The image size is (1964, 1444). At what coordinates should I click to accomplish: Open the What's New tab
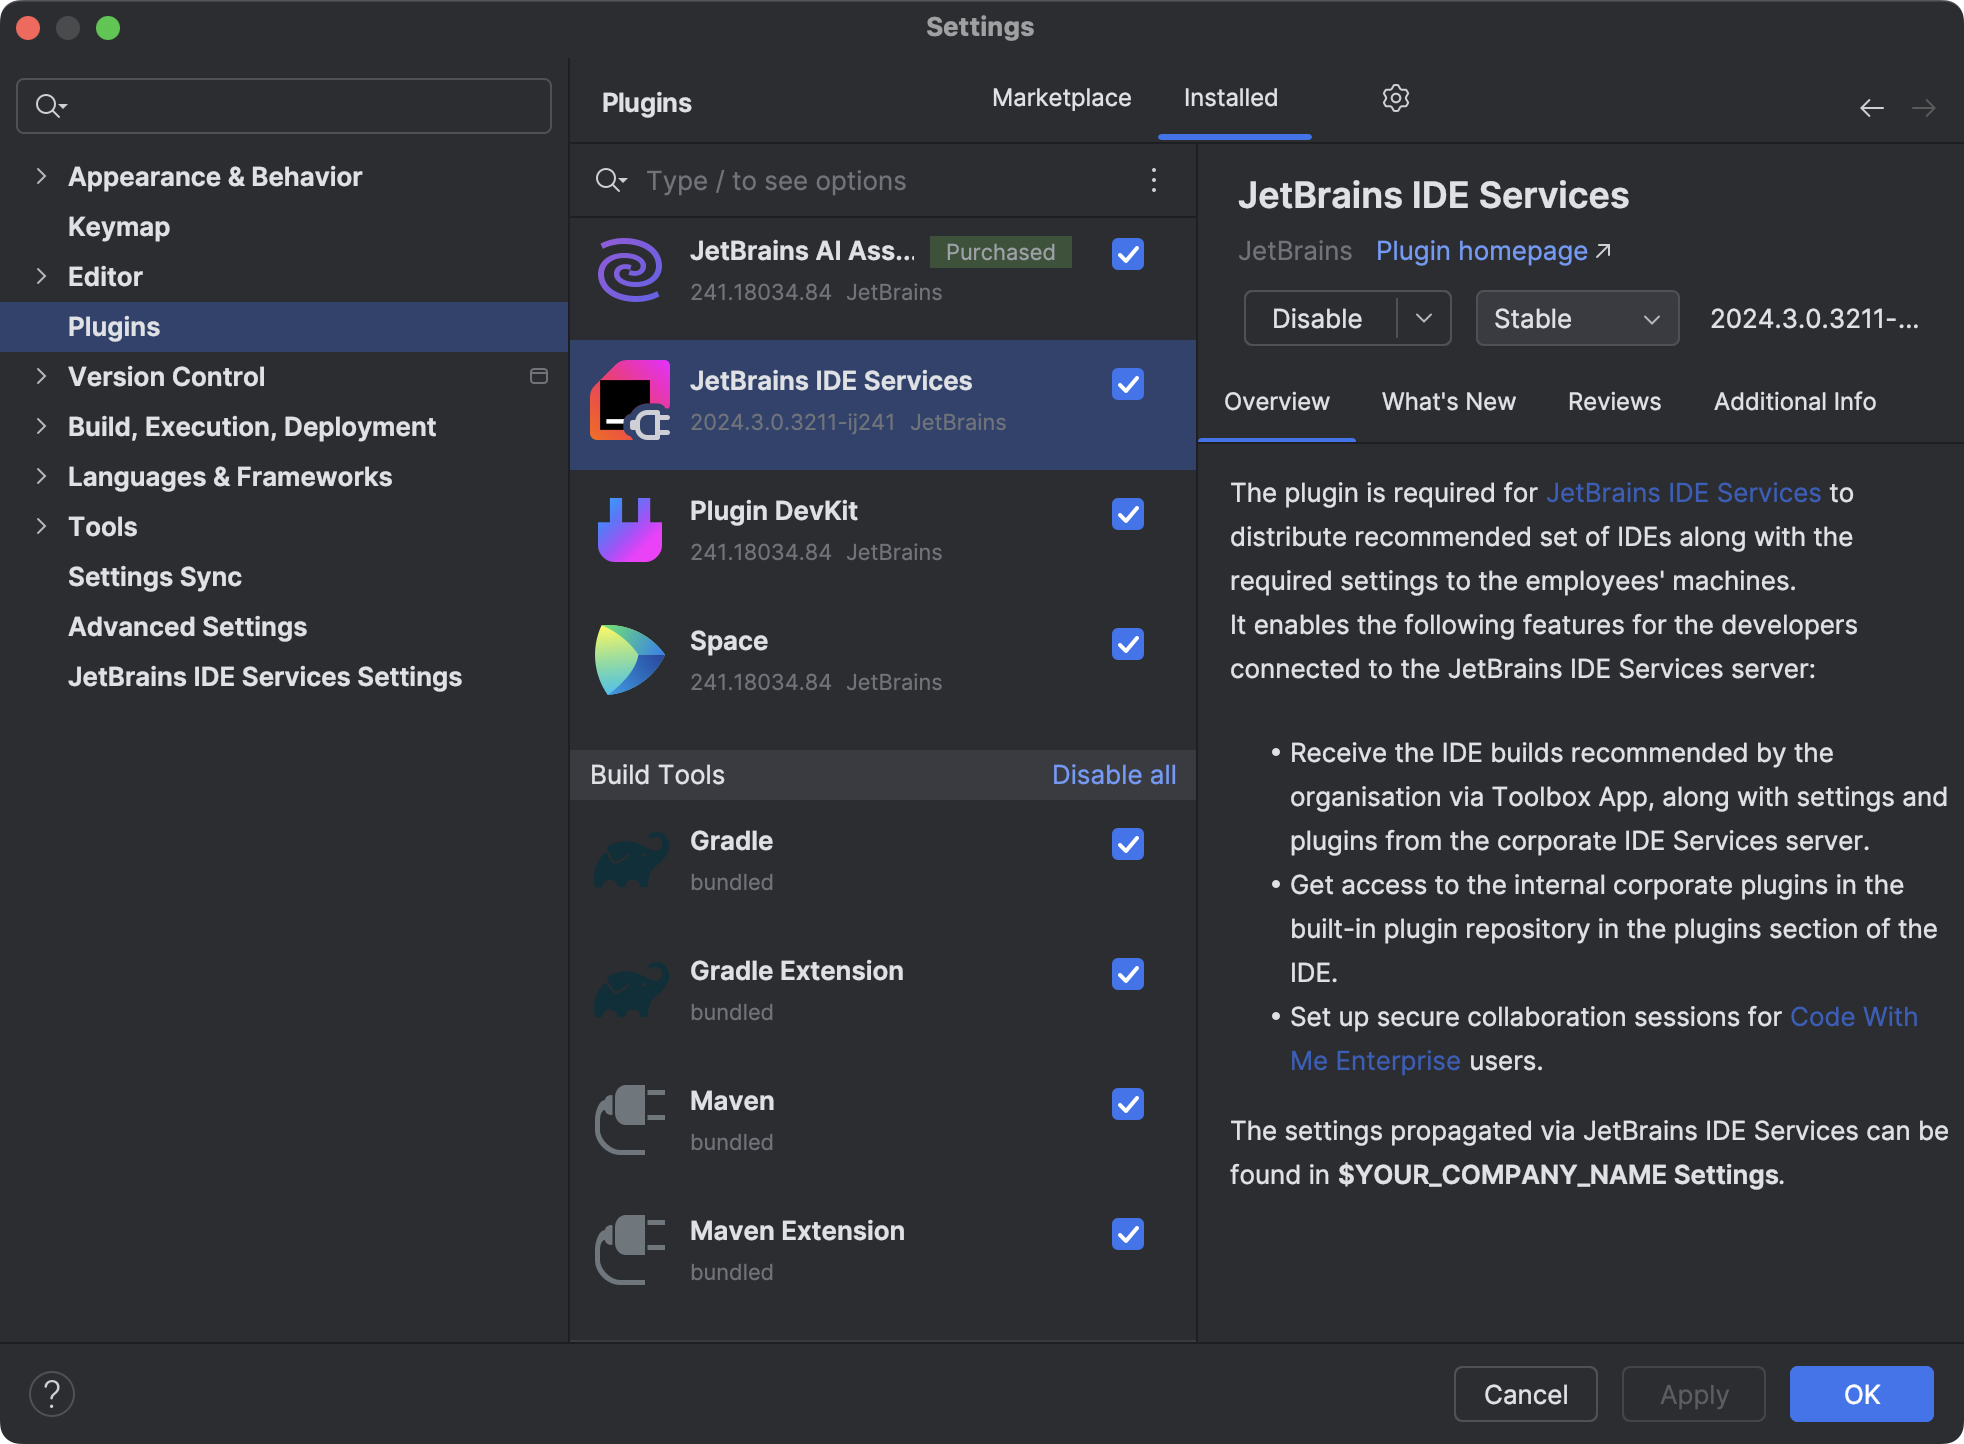[x=1448, y=401]
